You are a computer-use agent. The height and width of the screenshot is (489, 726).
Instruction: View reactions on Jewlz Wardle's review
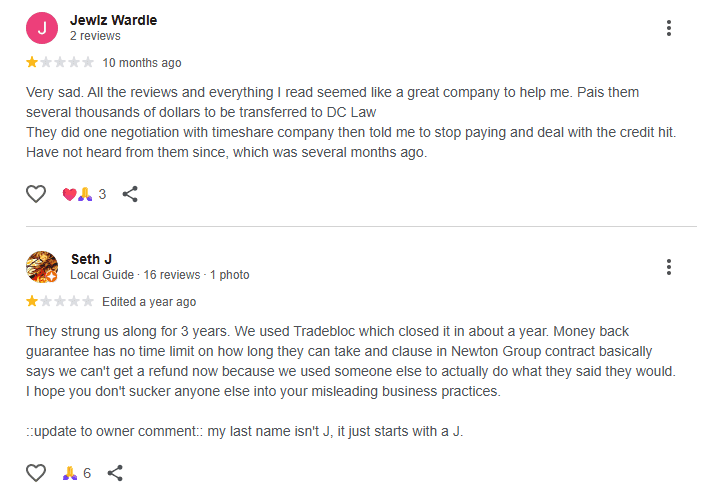pos(77,194)
